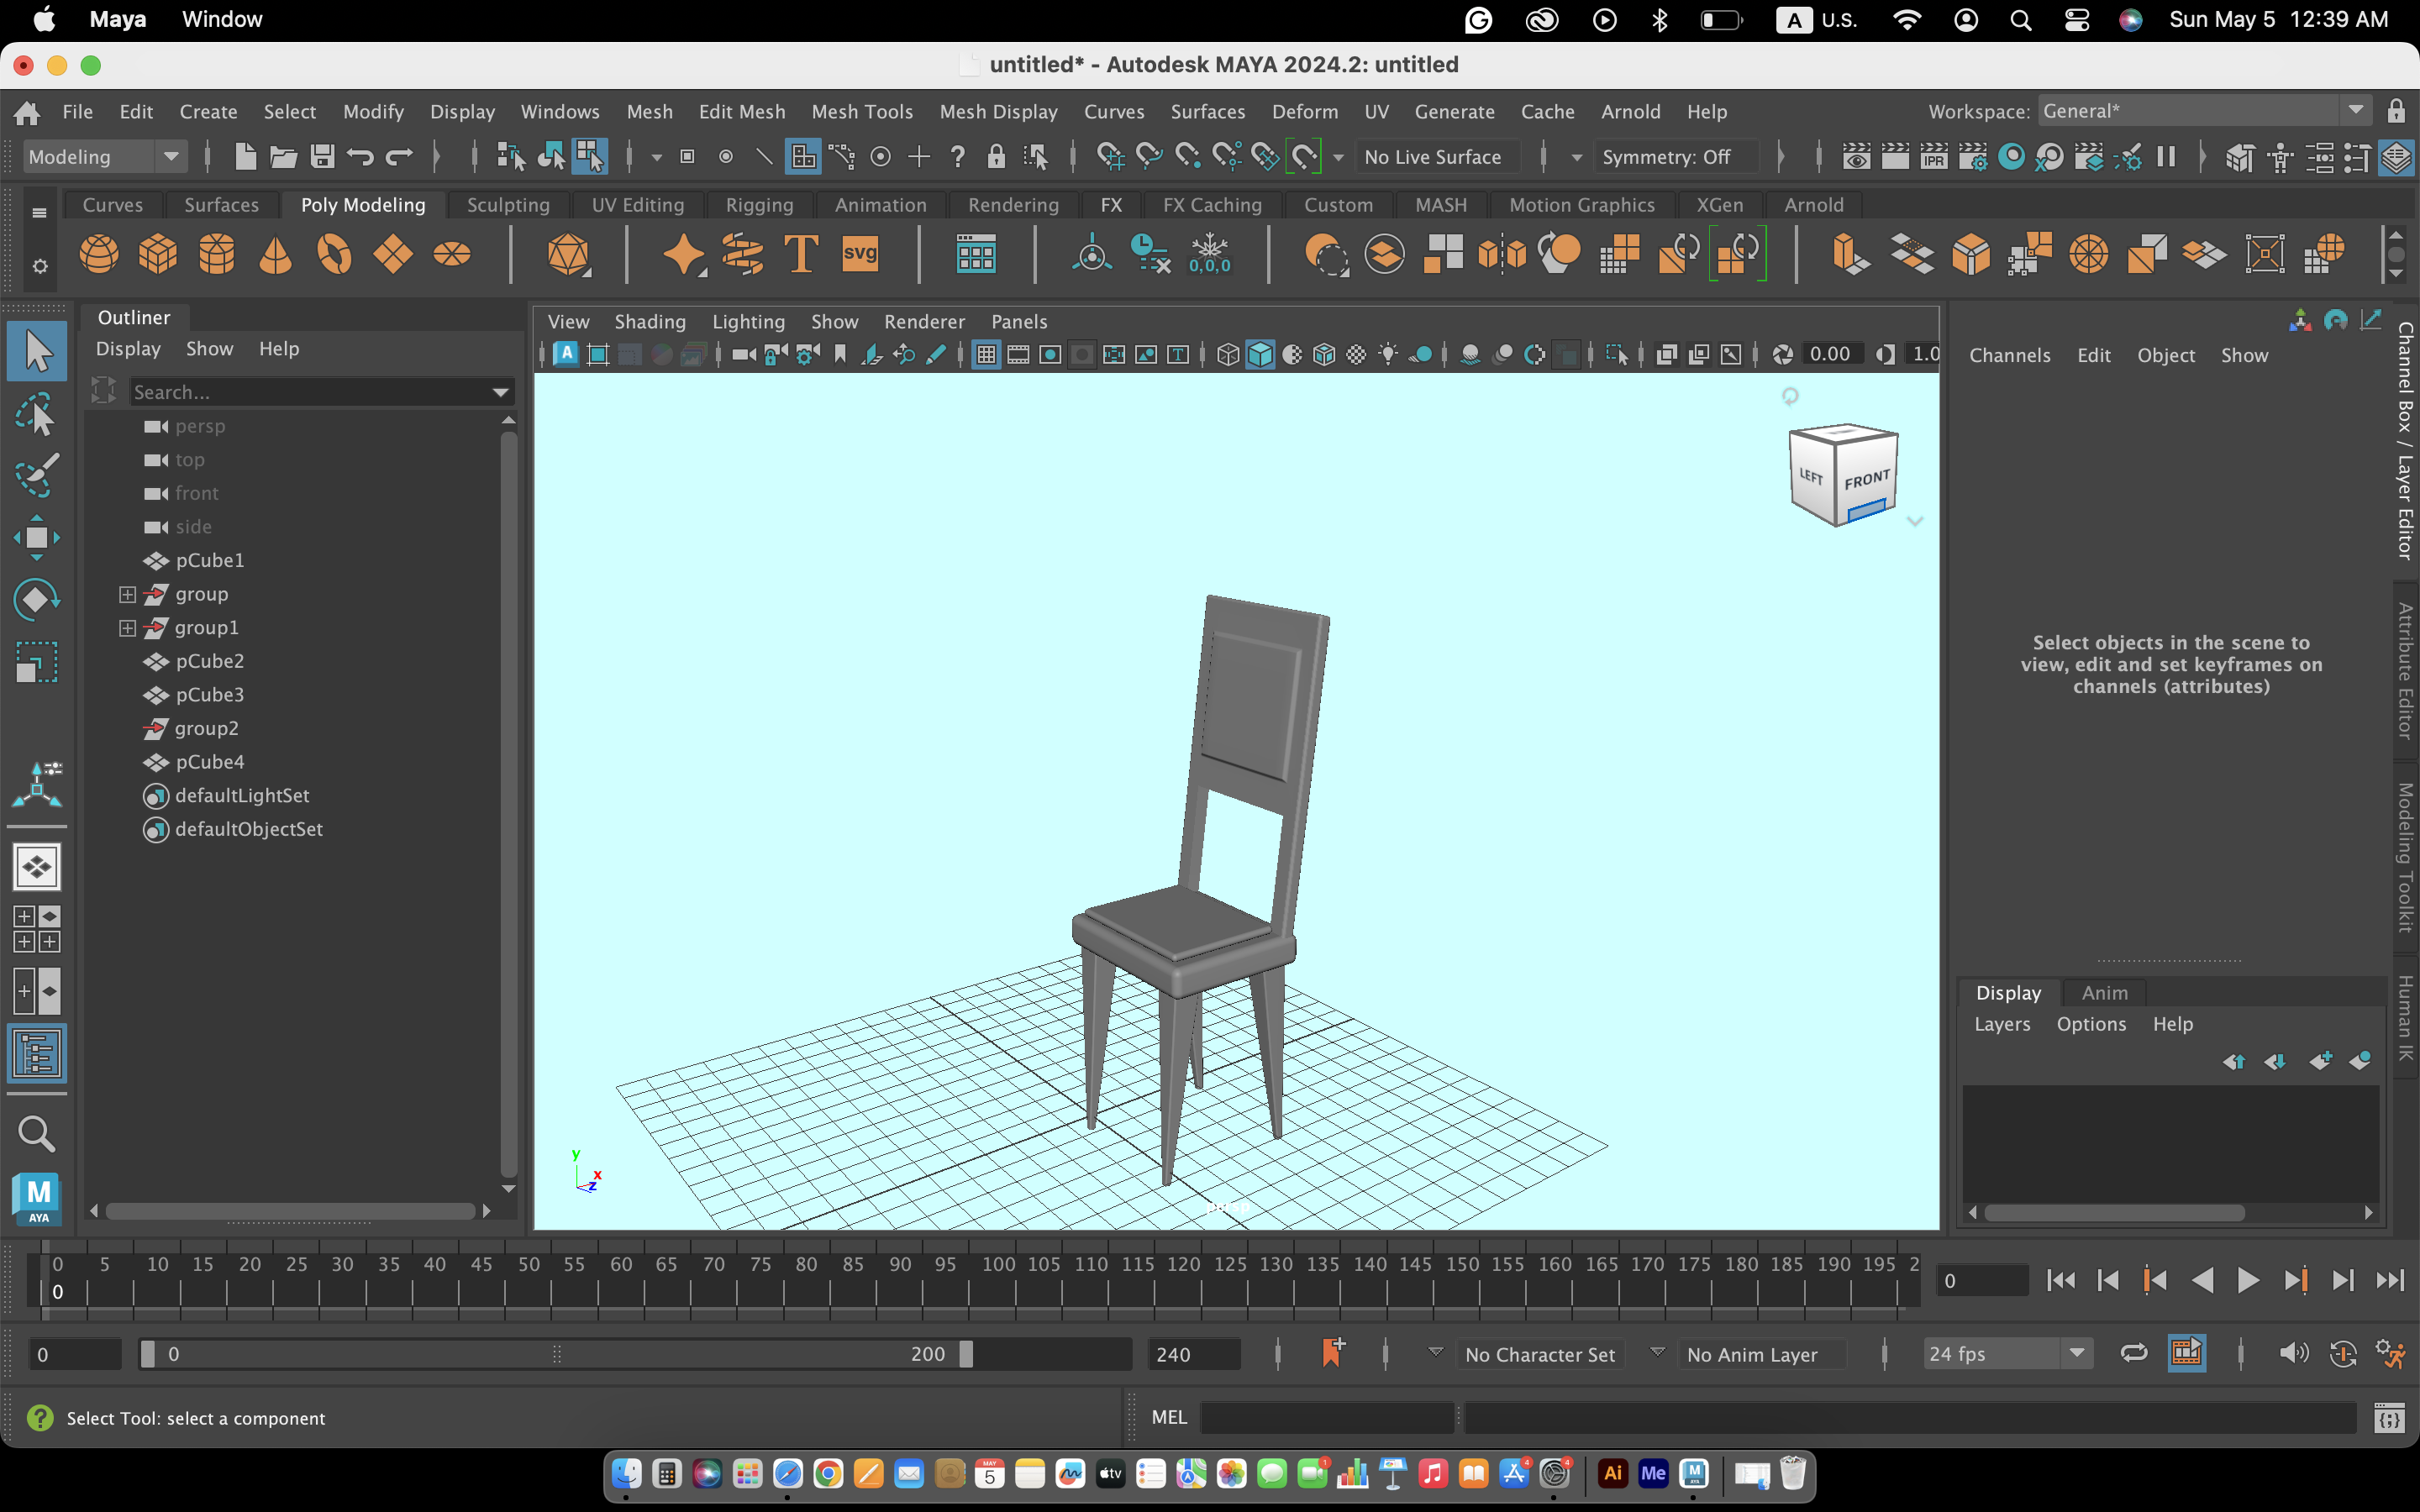Image resolution: width=2420 pixels, height=1512 pixels.
Task: Click the Undo arrow icon
Action: click(x=360, y=157)
